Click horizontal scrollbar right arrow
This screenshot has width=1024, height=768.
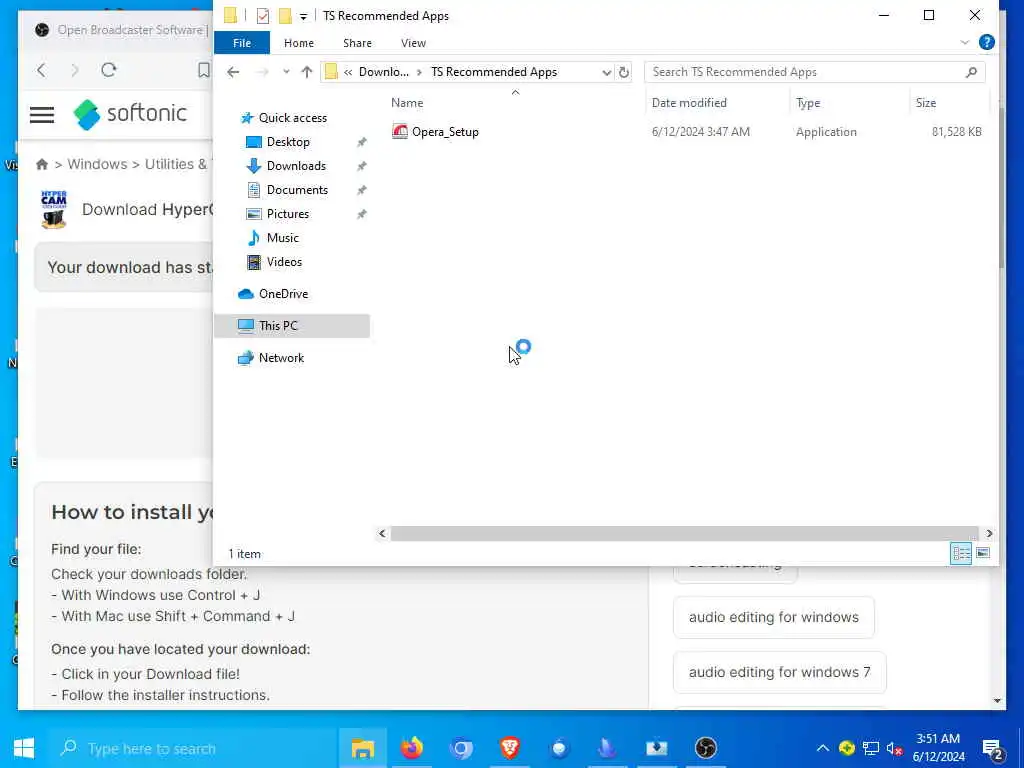[x=989, y=534]
